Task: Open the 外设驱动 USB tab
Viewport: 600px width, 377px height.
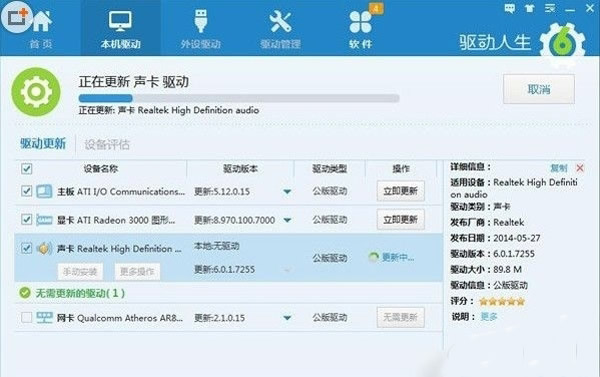Action: pyautogui.click(x=201, y=30)
